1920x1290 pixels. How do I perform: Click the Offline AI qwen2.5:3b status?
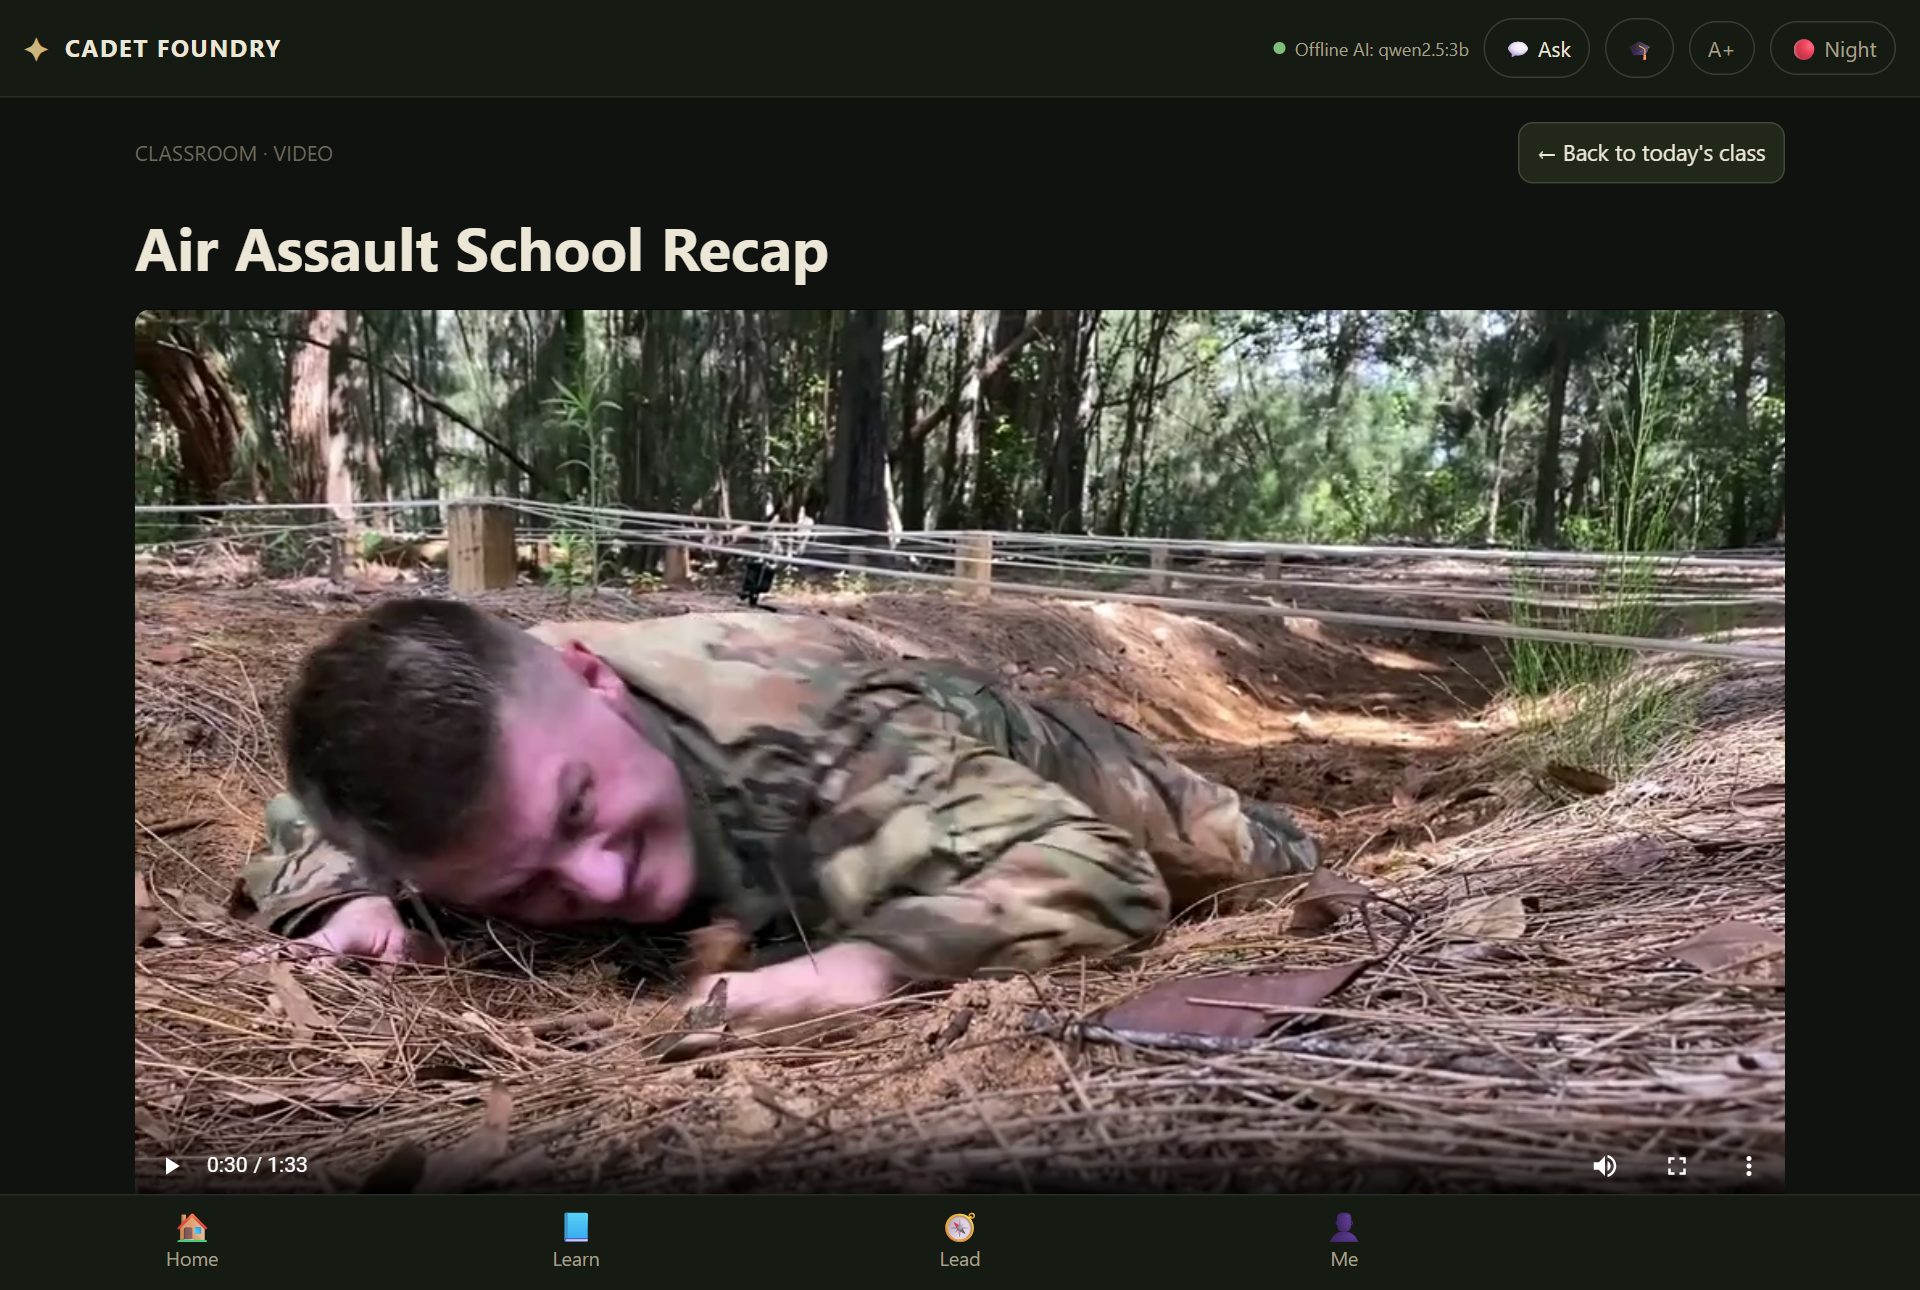(x=1371, y=49)
